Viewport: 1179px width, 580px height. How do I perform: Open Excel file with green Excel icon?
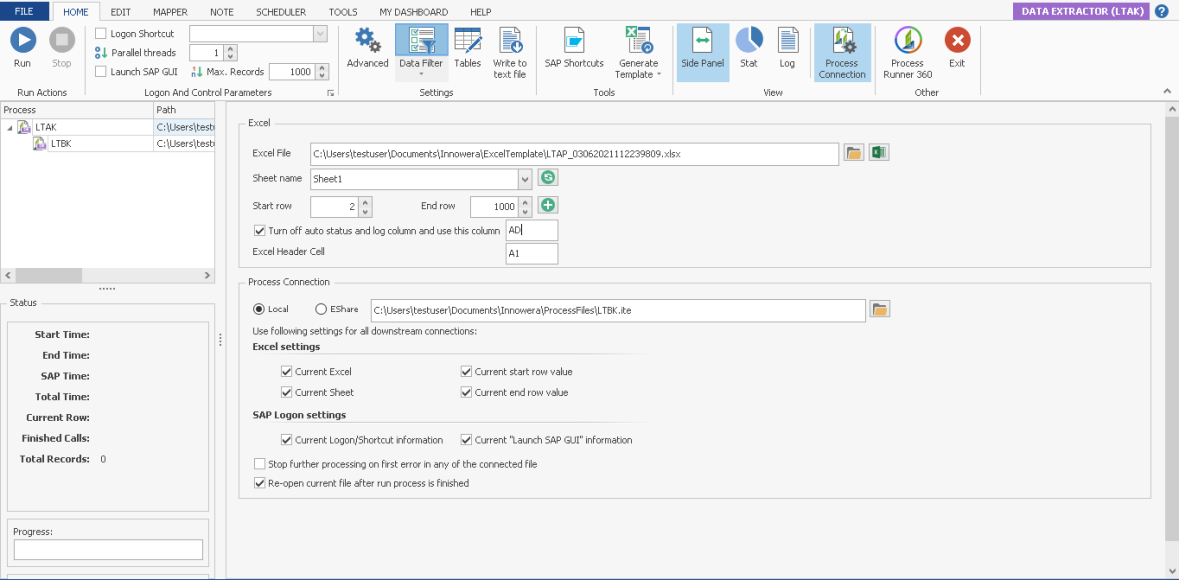click(x=879, y=153)
